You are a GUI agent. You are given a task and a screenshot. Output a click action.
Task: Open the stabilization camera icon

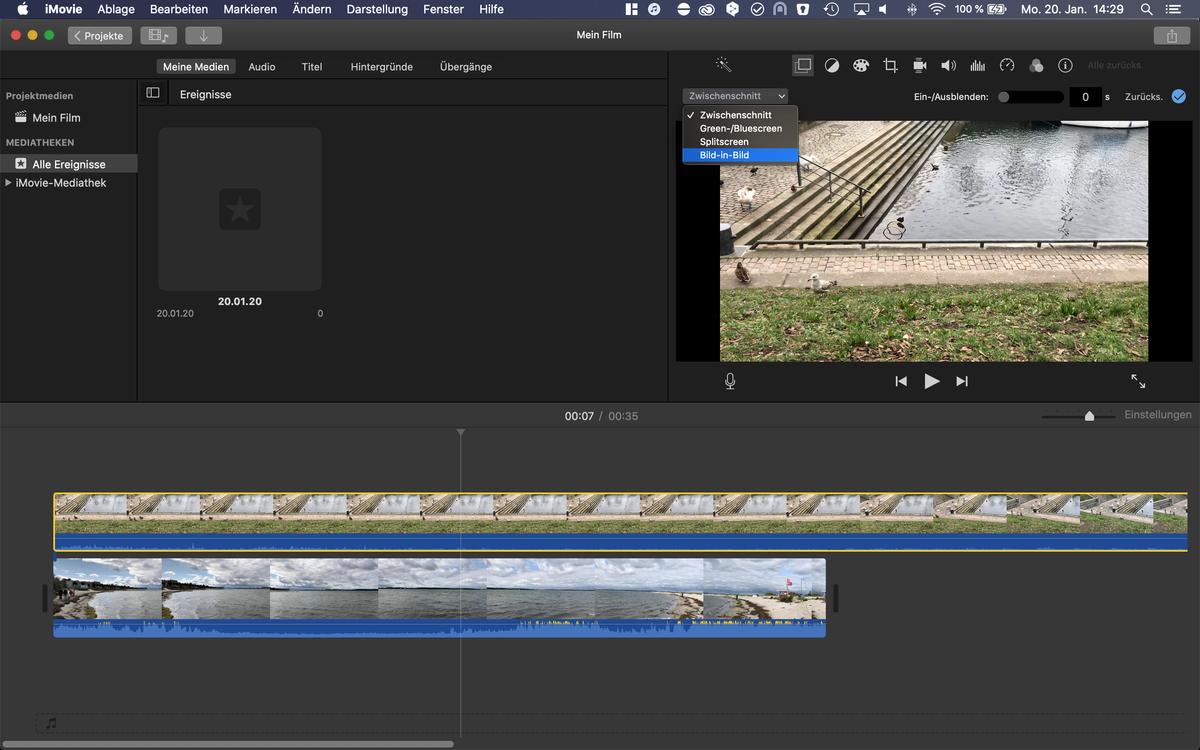tap(919, 65)
